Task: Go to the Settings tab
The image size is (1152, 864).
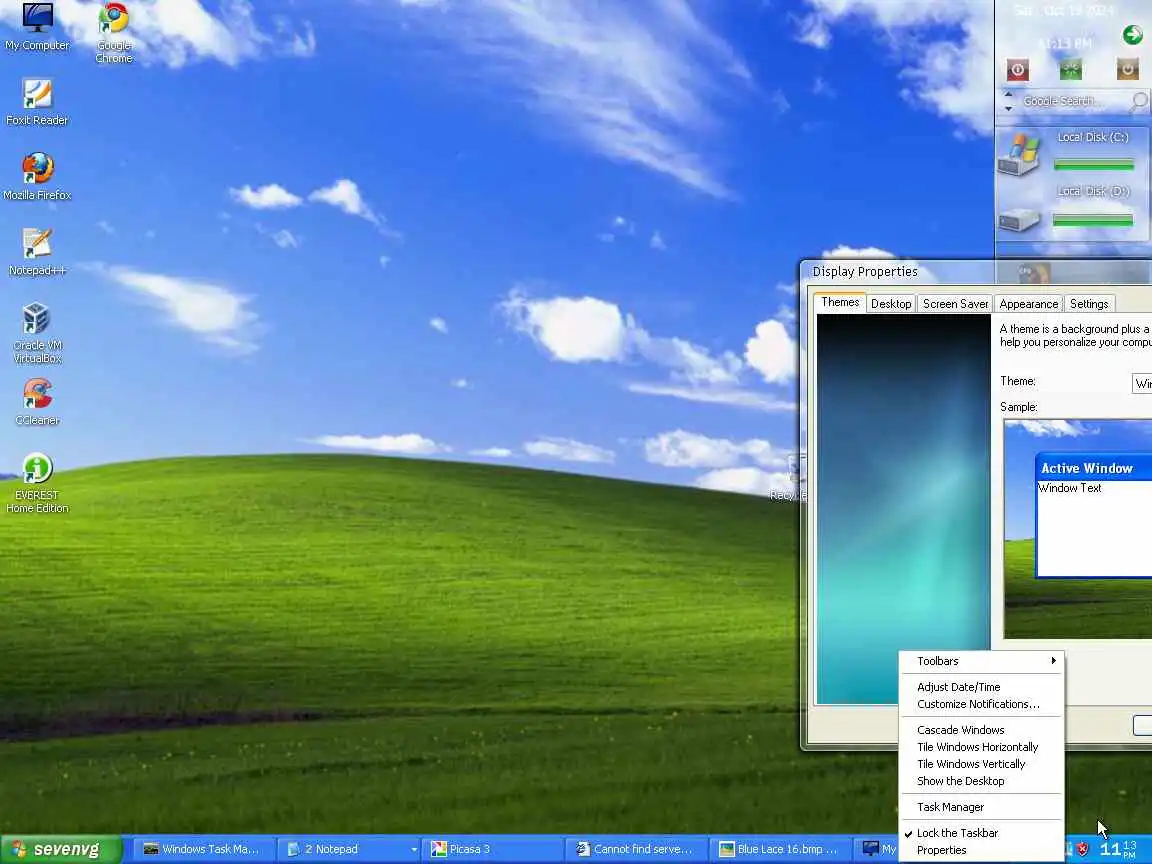Action: [1089, 303]
